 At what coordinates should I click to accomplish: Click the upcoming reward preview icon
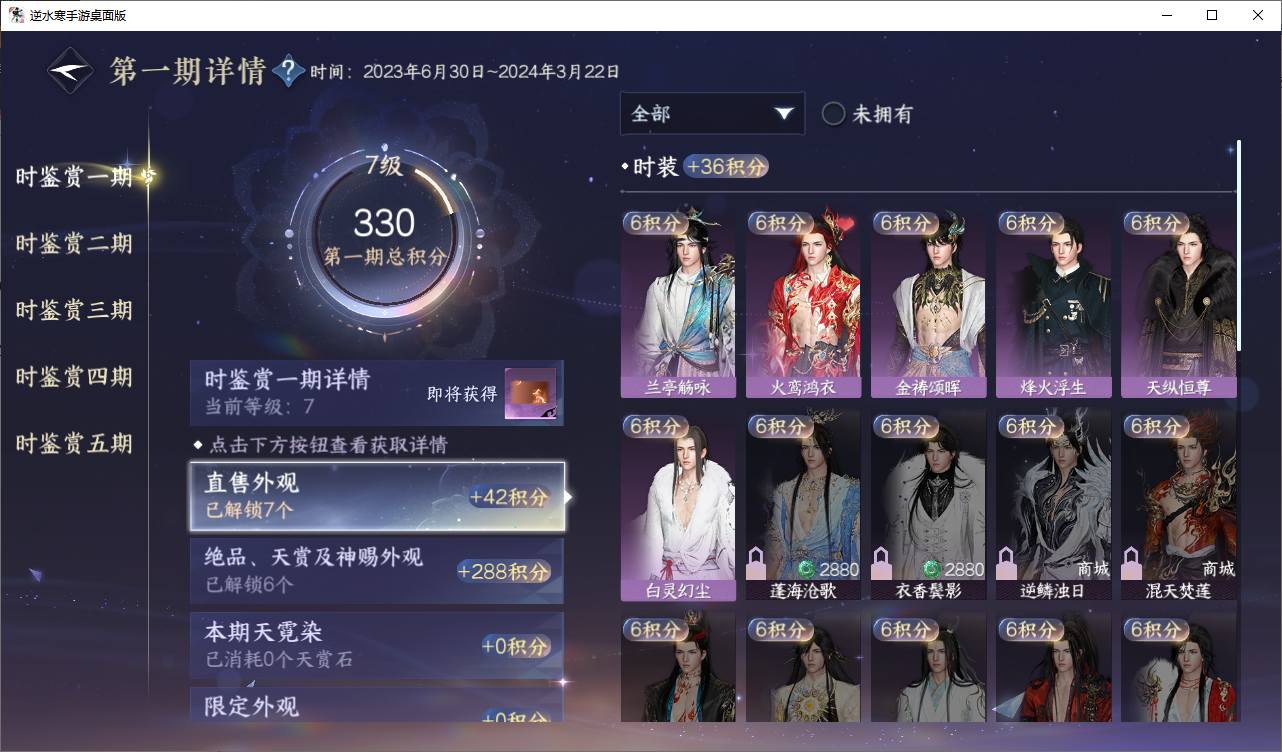(530, 394)
